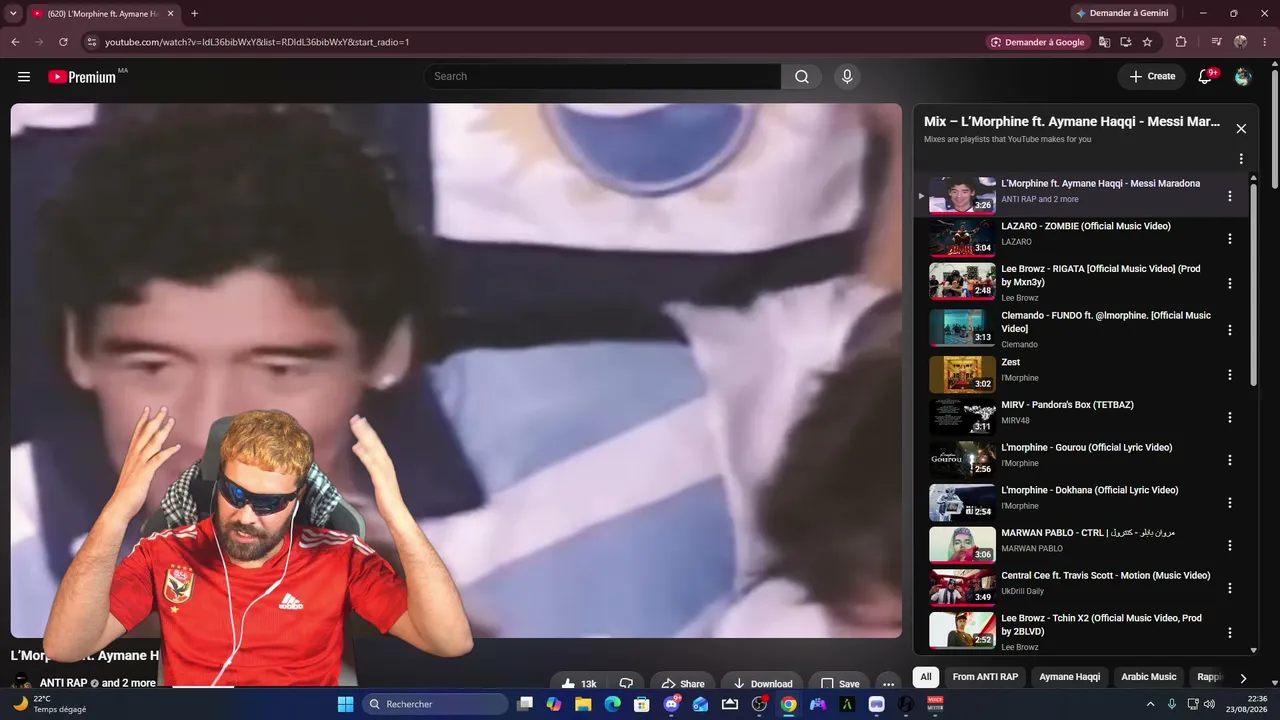This screenshot has width=1280, height=720.
Task: Install app icon in address bar
Action: 1126,42
